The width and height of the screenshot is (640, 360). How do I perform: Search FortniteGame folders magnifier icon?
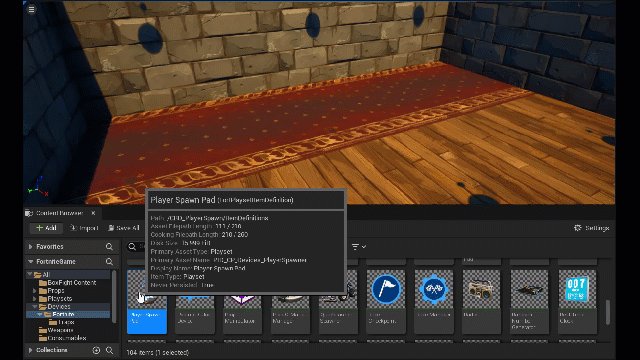[x=109, y=262]
